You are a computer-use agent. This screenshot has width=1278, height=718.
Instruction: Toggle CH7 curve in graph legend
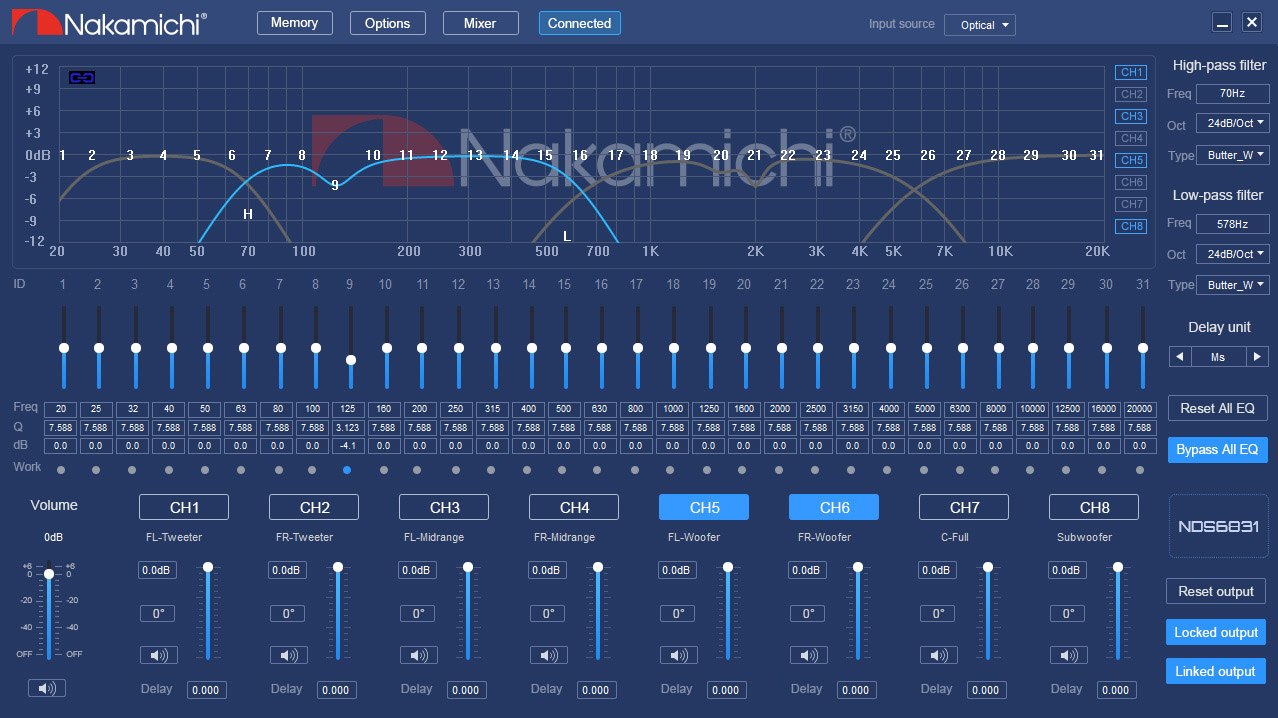click(1131, 204)
